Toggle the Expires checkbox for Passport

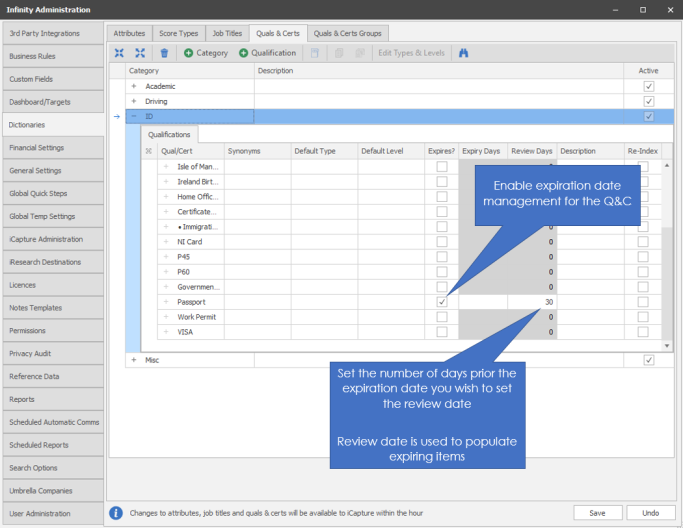pyautogui.click(x=442, y=301)
